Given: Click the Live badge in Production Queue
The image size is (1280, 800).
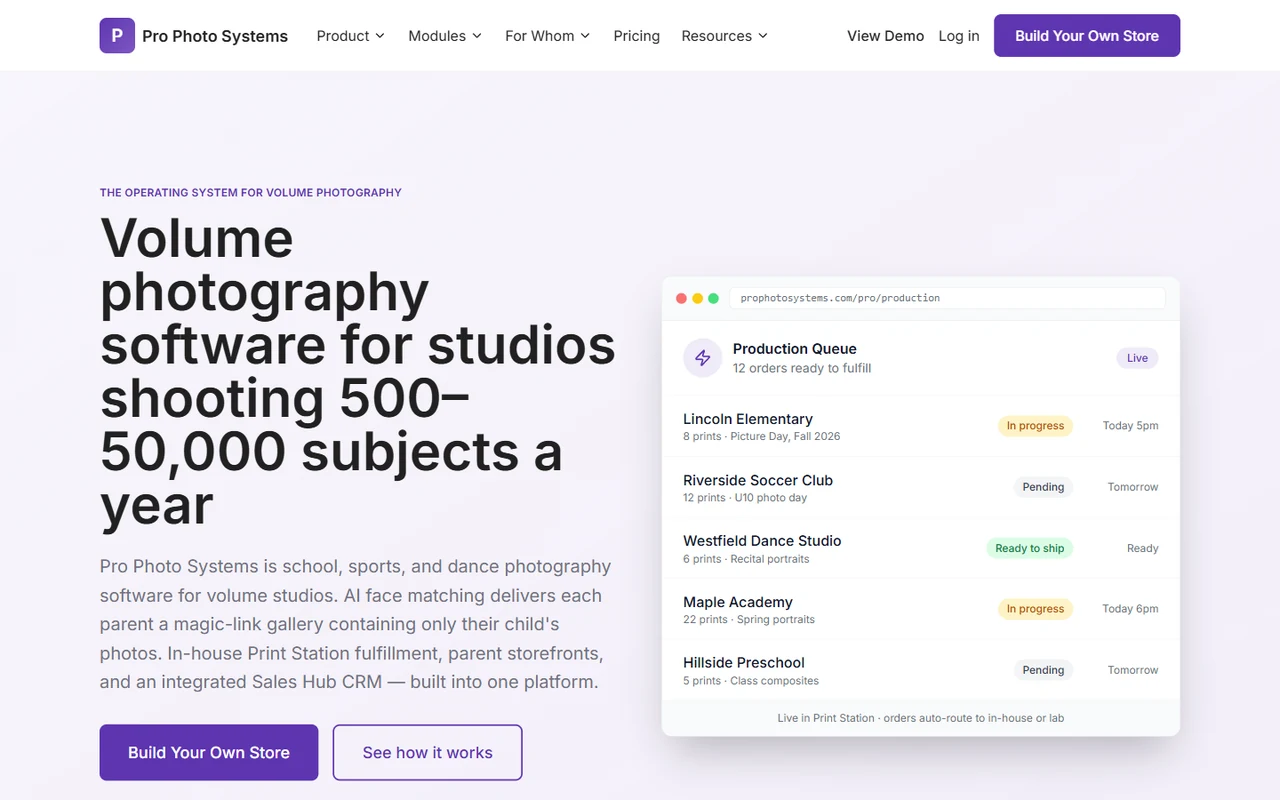Looking at the screenshot, I should (1138, 358).
